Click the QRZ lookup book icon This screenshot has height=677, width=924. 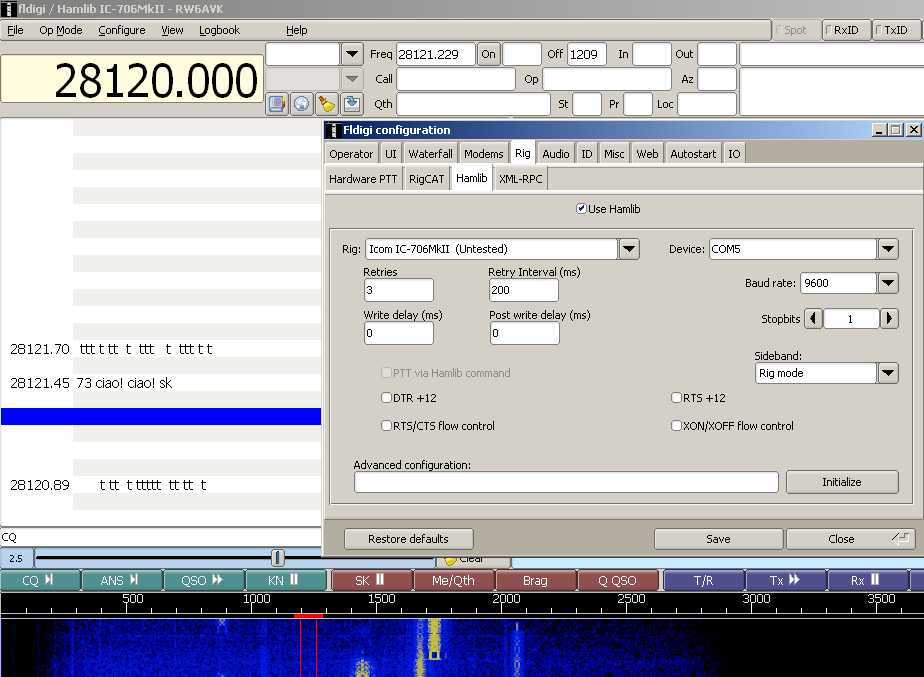(277, 103)
